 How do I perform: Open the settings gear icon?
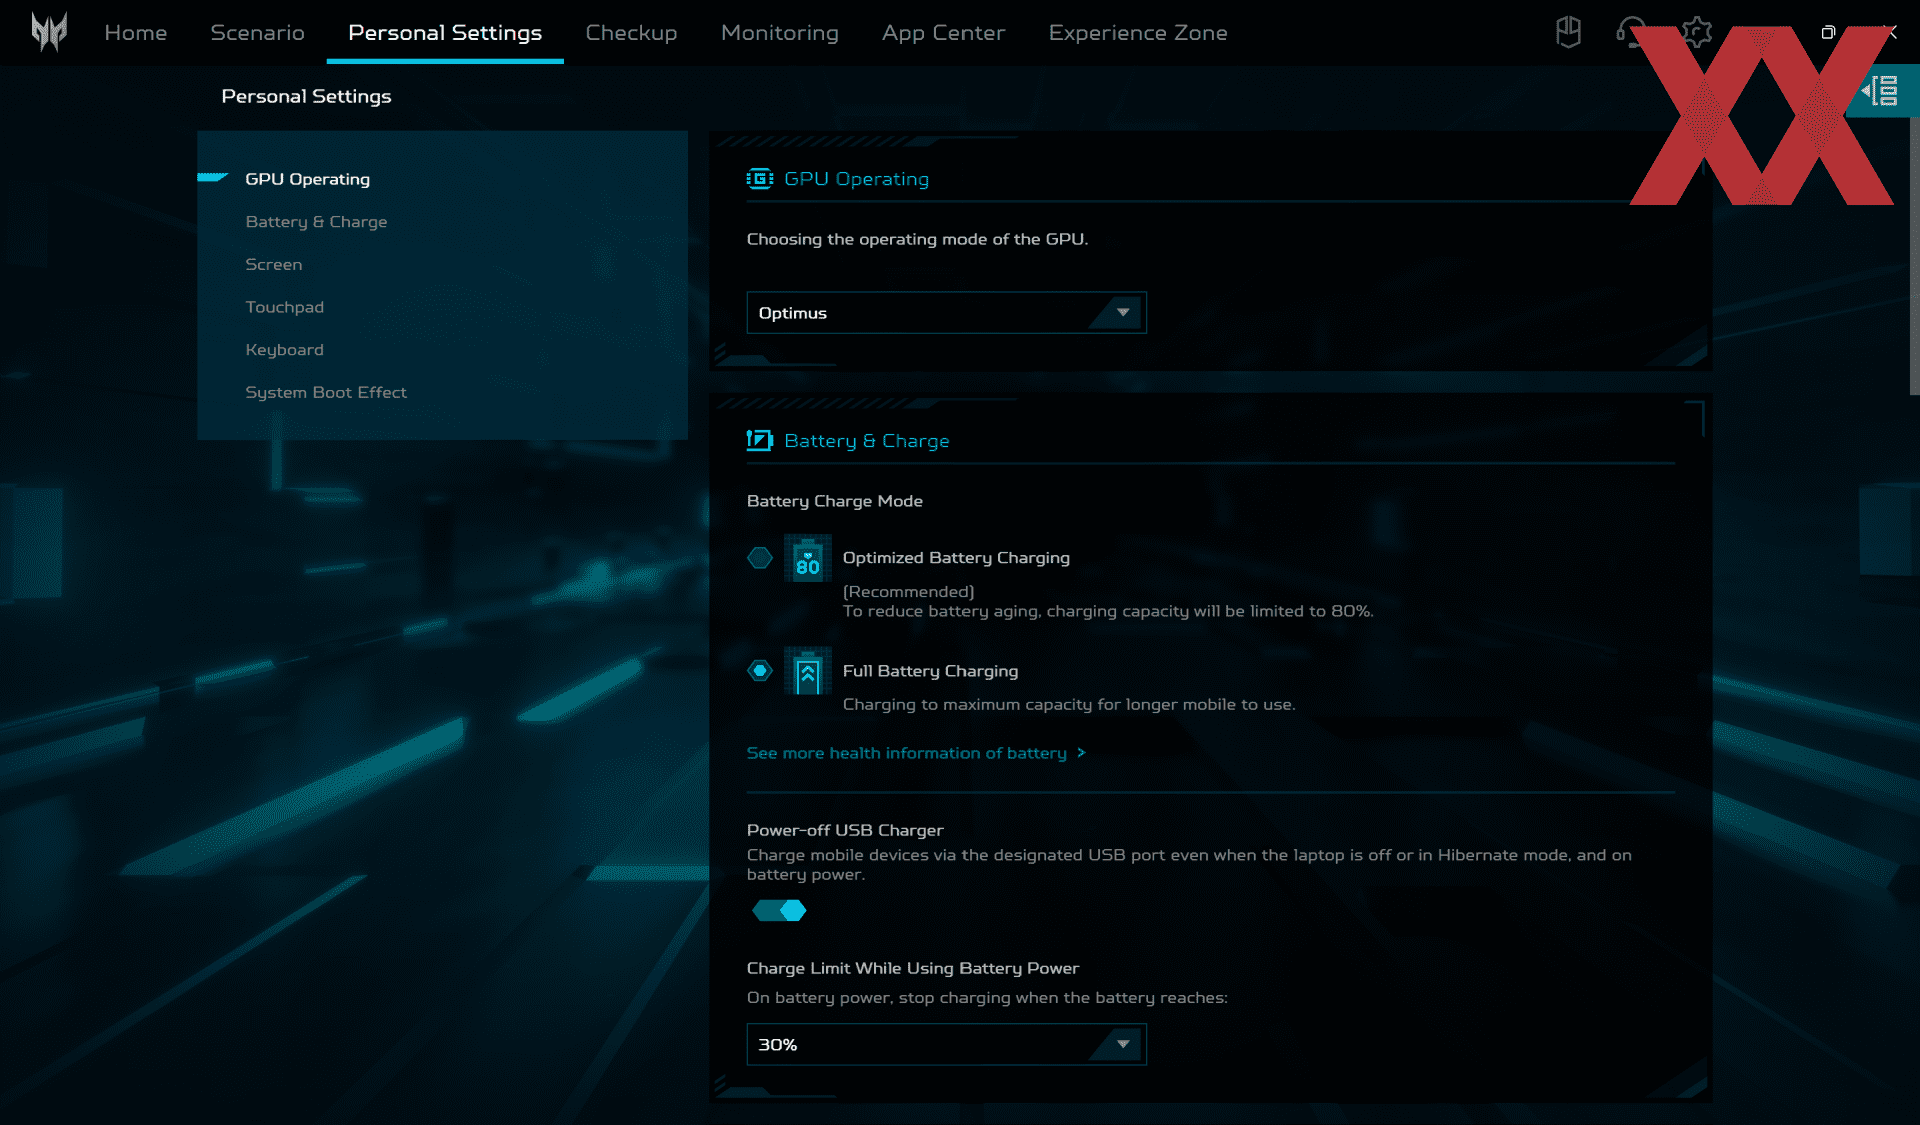coord(1696,32)
